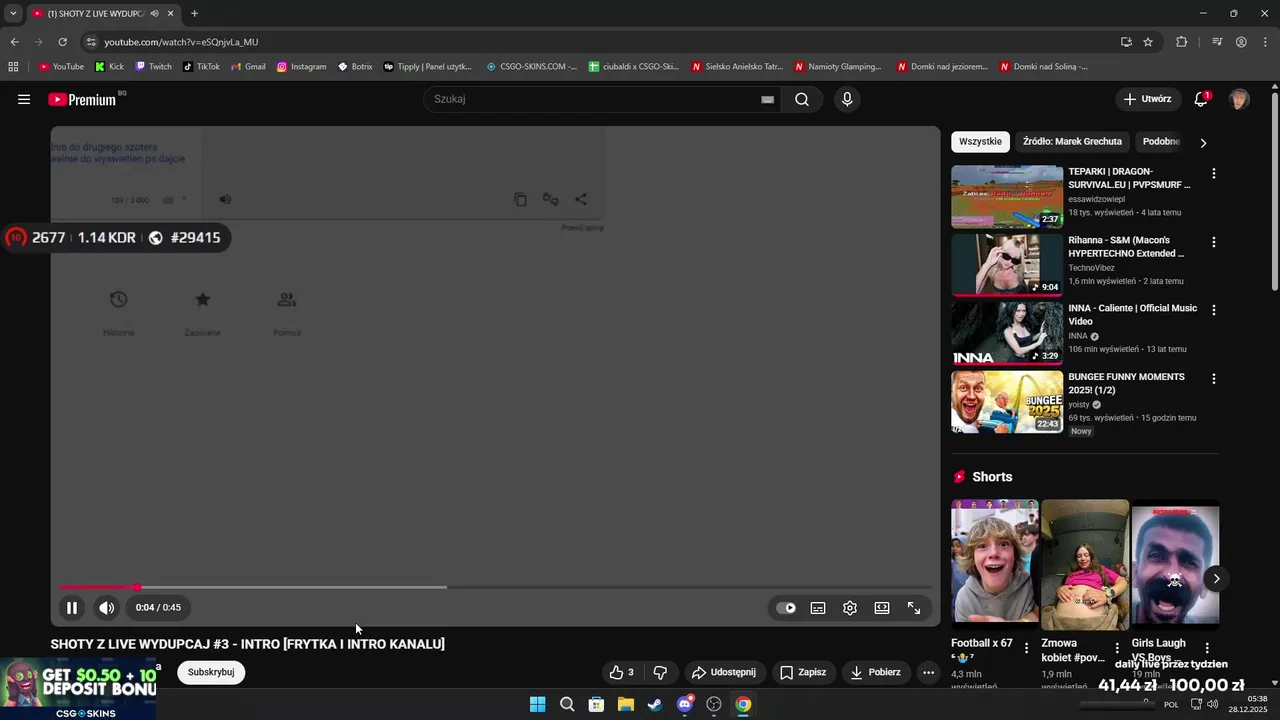Open options for BUNGEE FUNNY MOMENTS video
The height and width of the screenshot is (720, 1280).
(1214, 379)
